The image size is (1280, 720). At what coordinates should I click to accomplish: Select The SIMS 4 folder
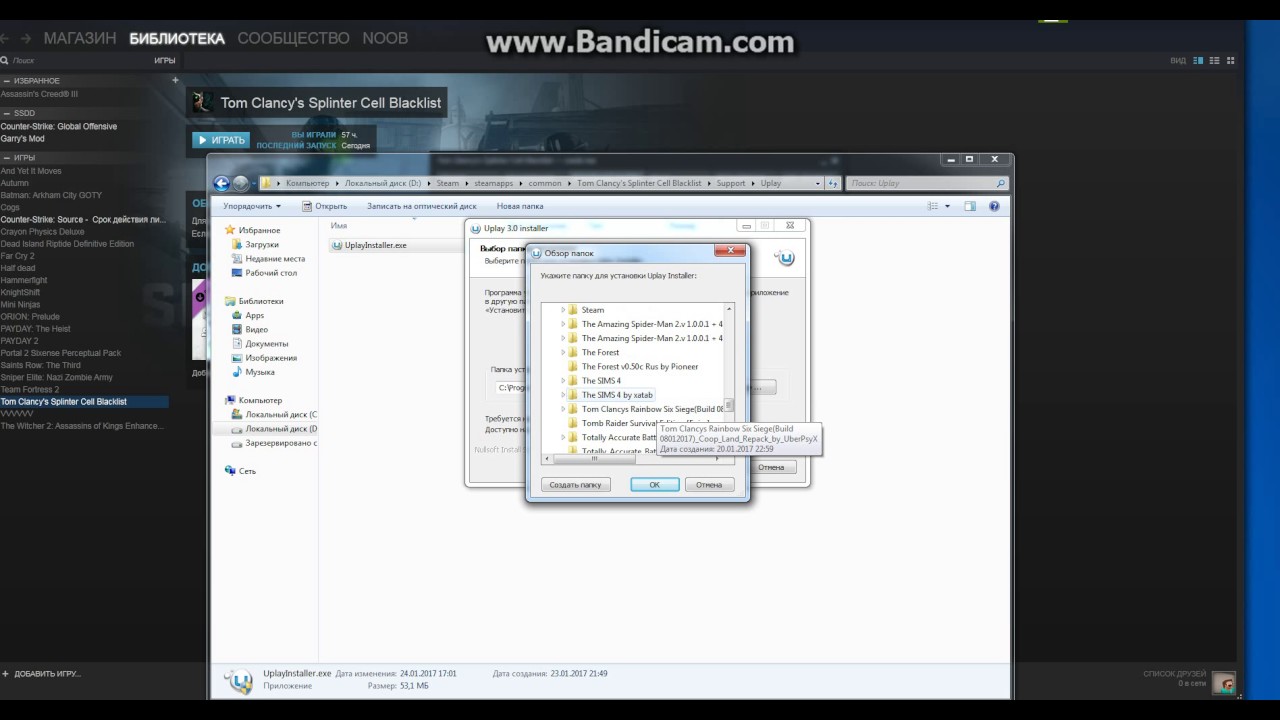pyautogui.click(x=601, y=381)
